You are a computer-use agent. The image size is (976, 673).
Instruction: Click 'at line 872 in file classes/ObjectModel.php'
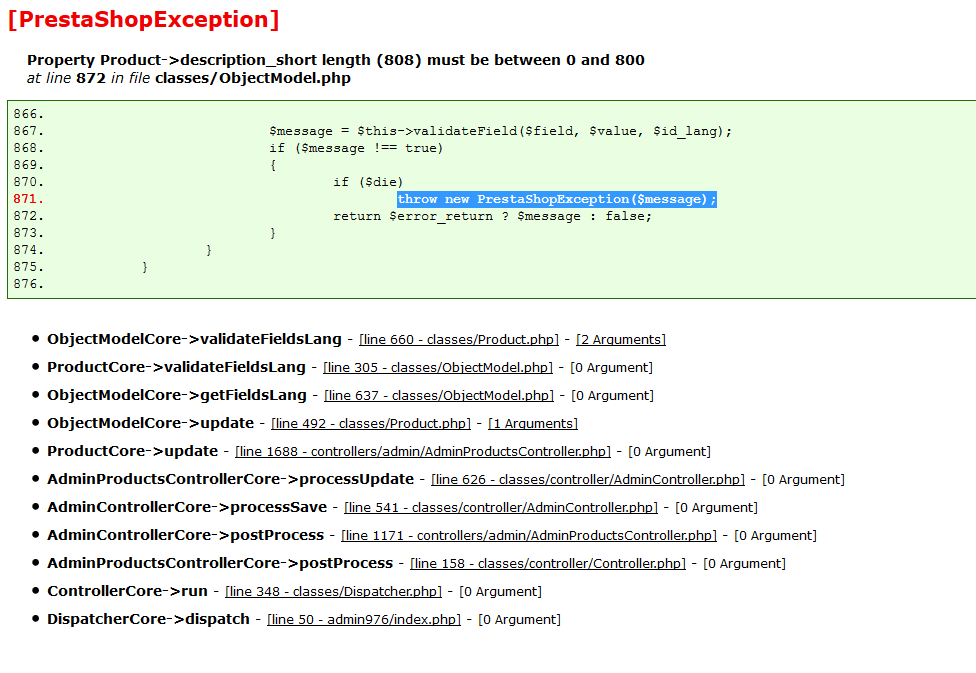[x=189, y=78]
